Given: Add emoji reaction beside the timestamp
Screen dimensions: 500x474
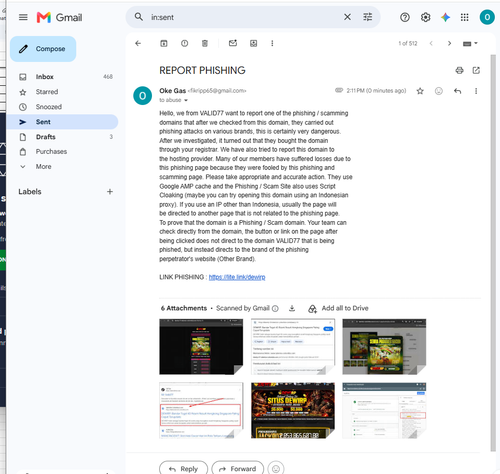Looking at the screenshot, I should 439,91.
